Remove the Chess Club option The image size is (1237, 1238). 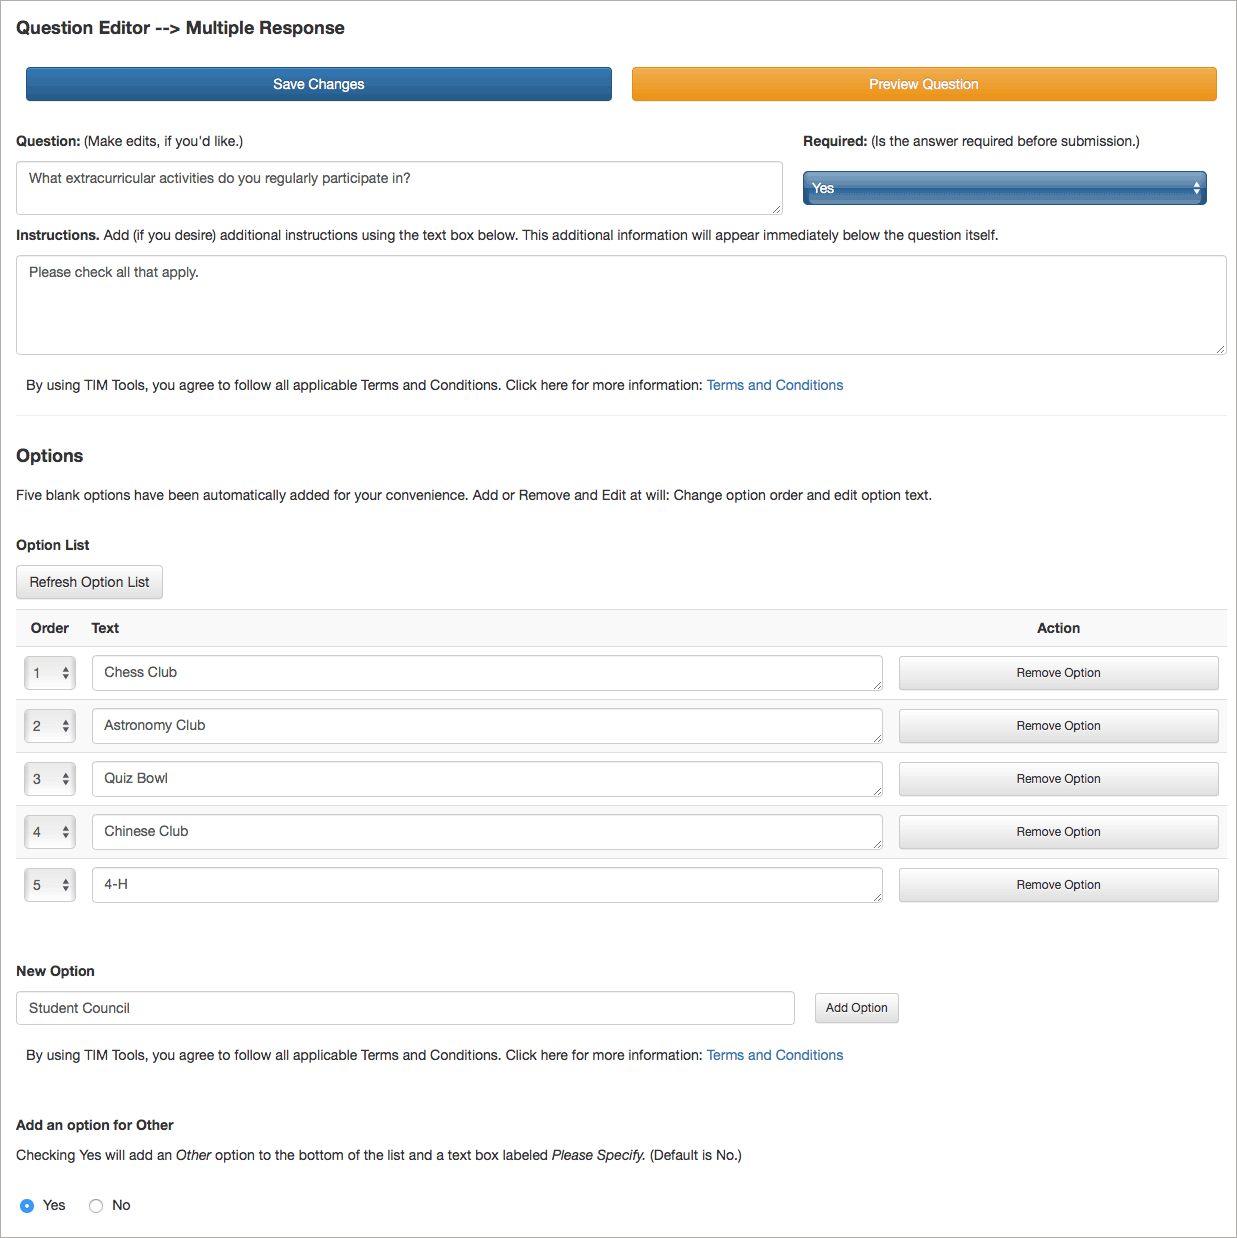pos(1058,673)
